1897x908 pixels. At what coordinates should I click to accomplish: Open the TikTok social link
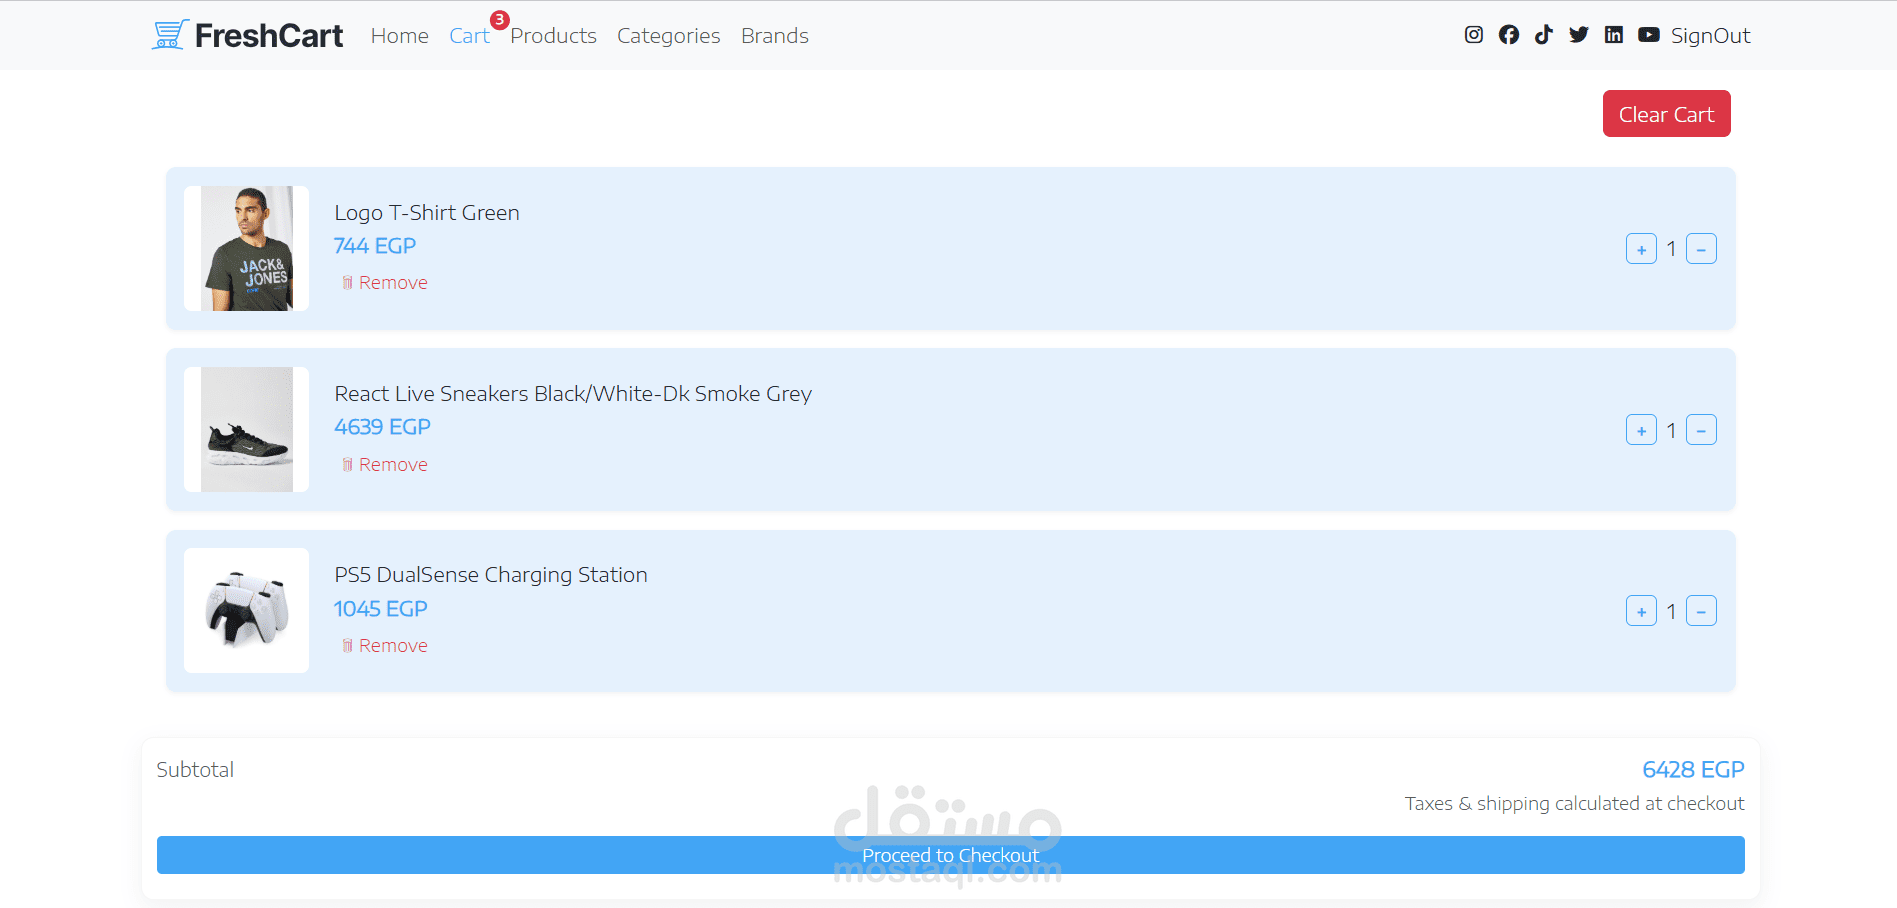click(1544, 35)
